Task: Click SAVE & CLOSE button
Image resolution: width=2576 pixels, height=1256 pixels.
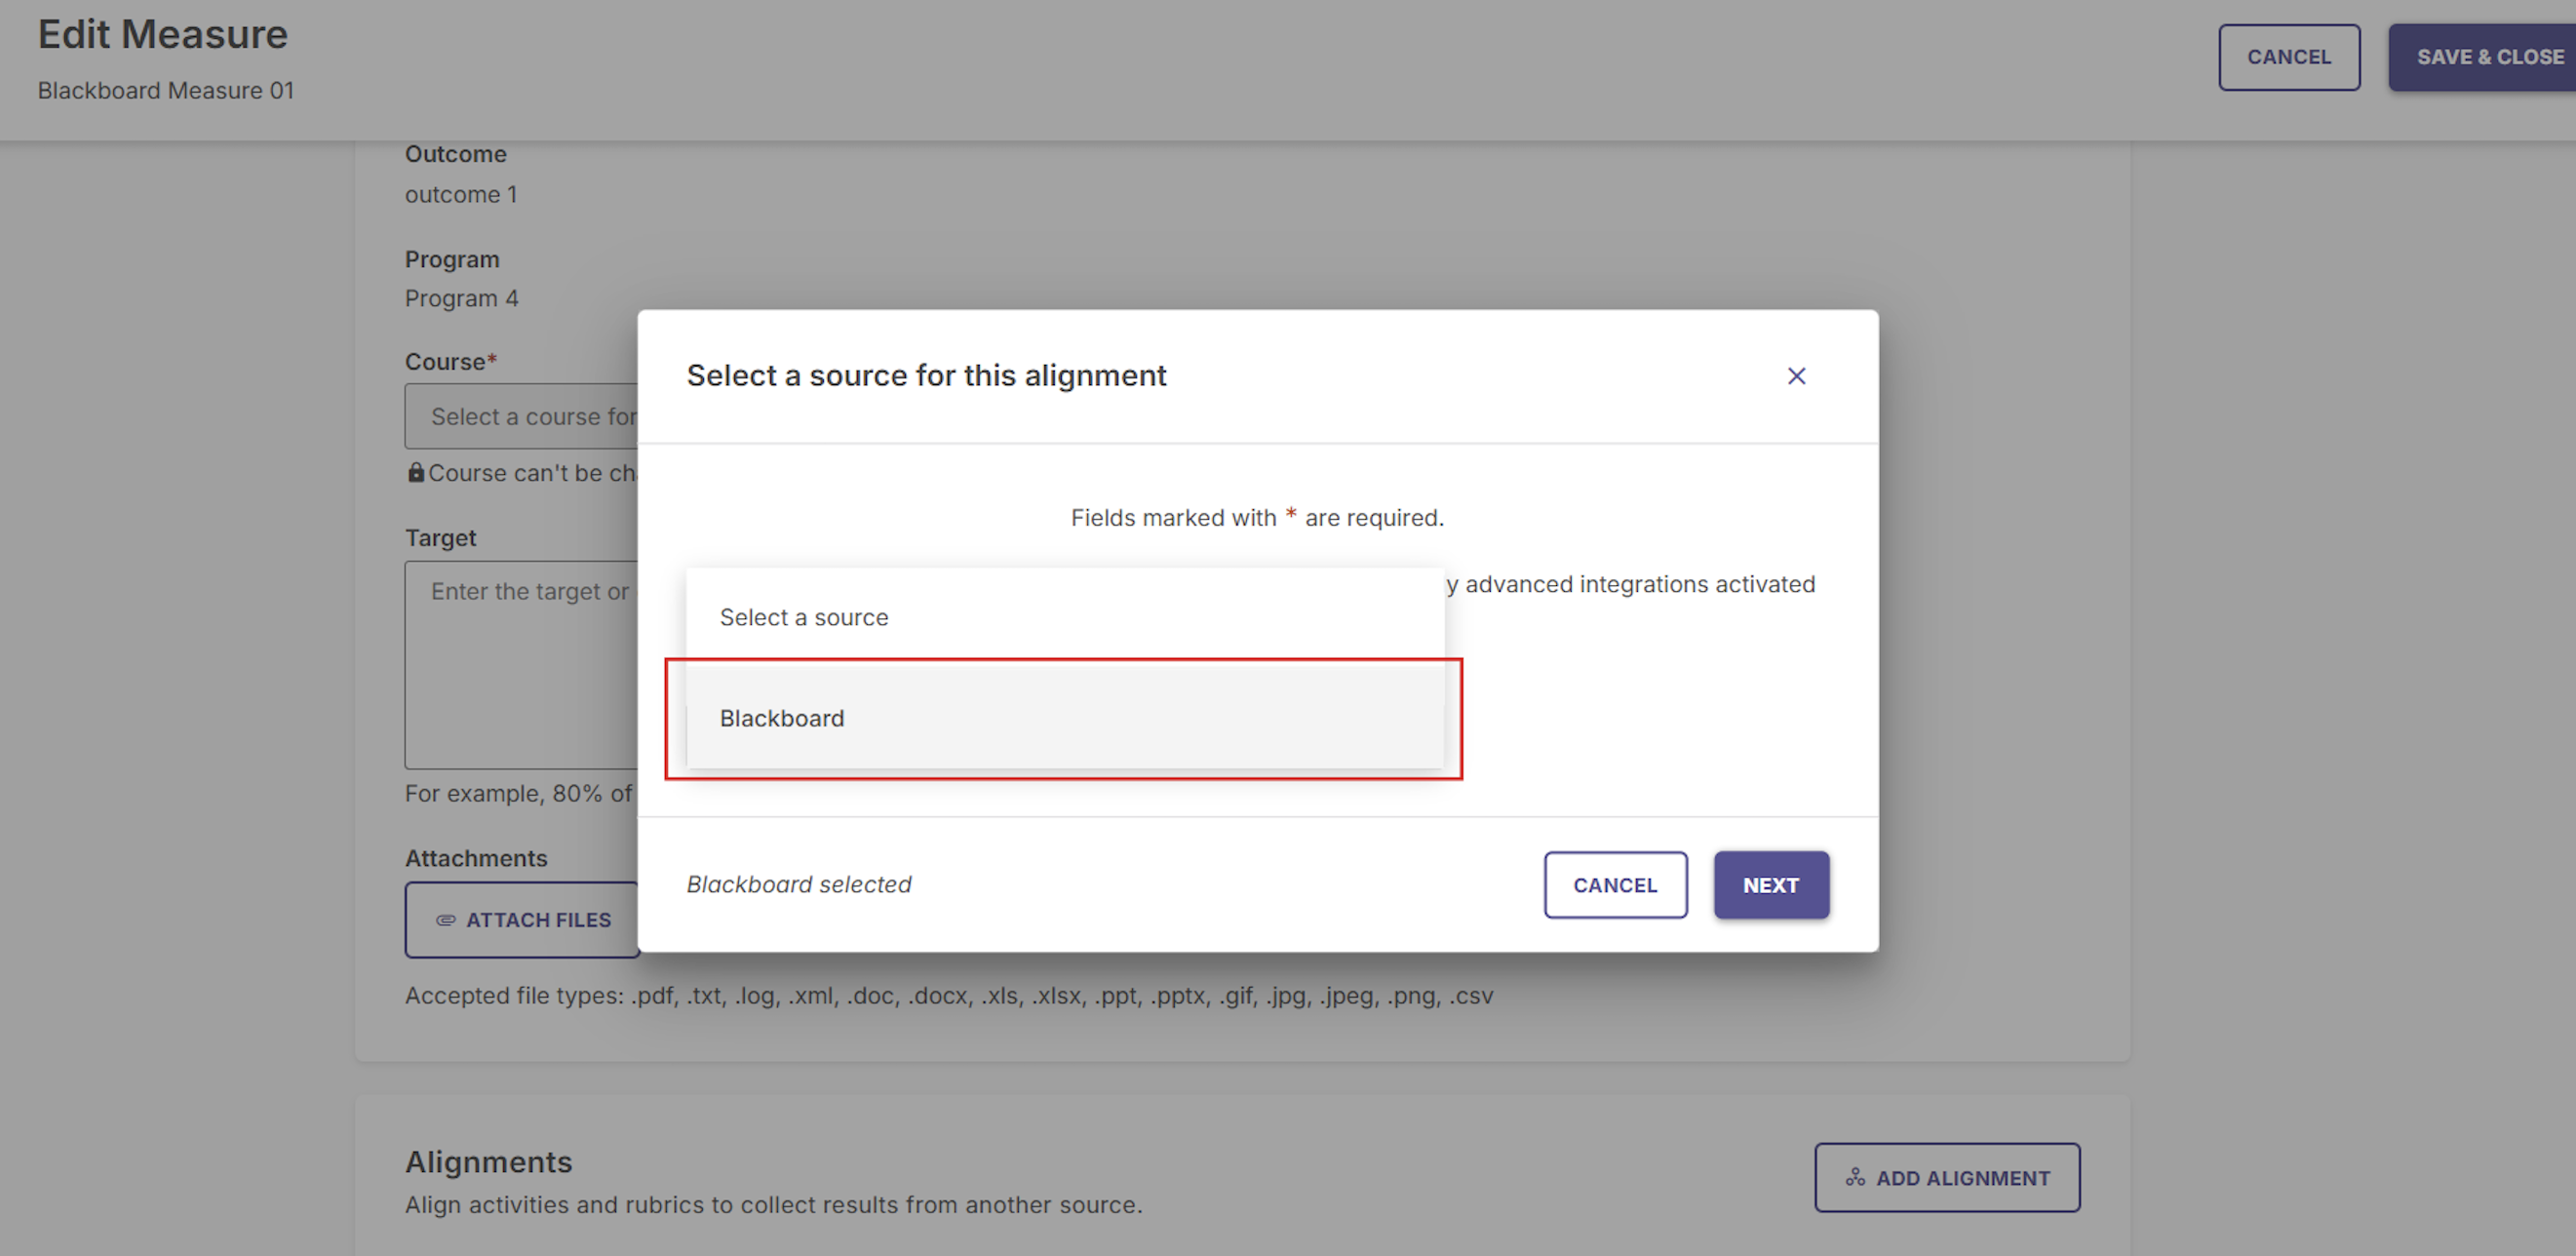Action: 2483,57
